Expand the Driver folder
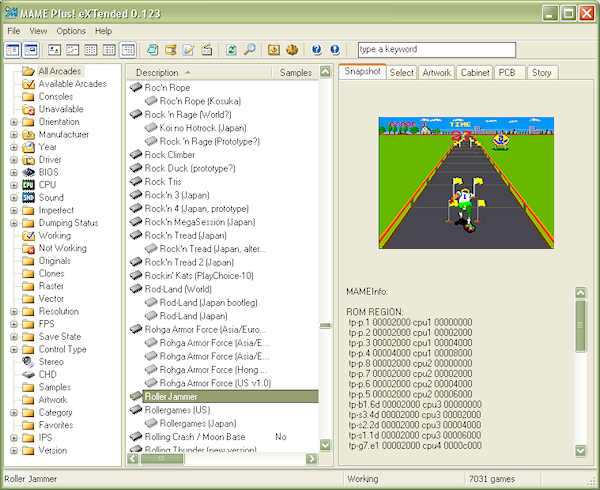The width and height of the screenshot is (600, 490). tap(14, 160)
